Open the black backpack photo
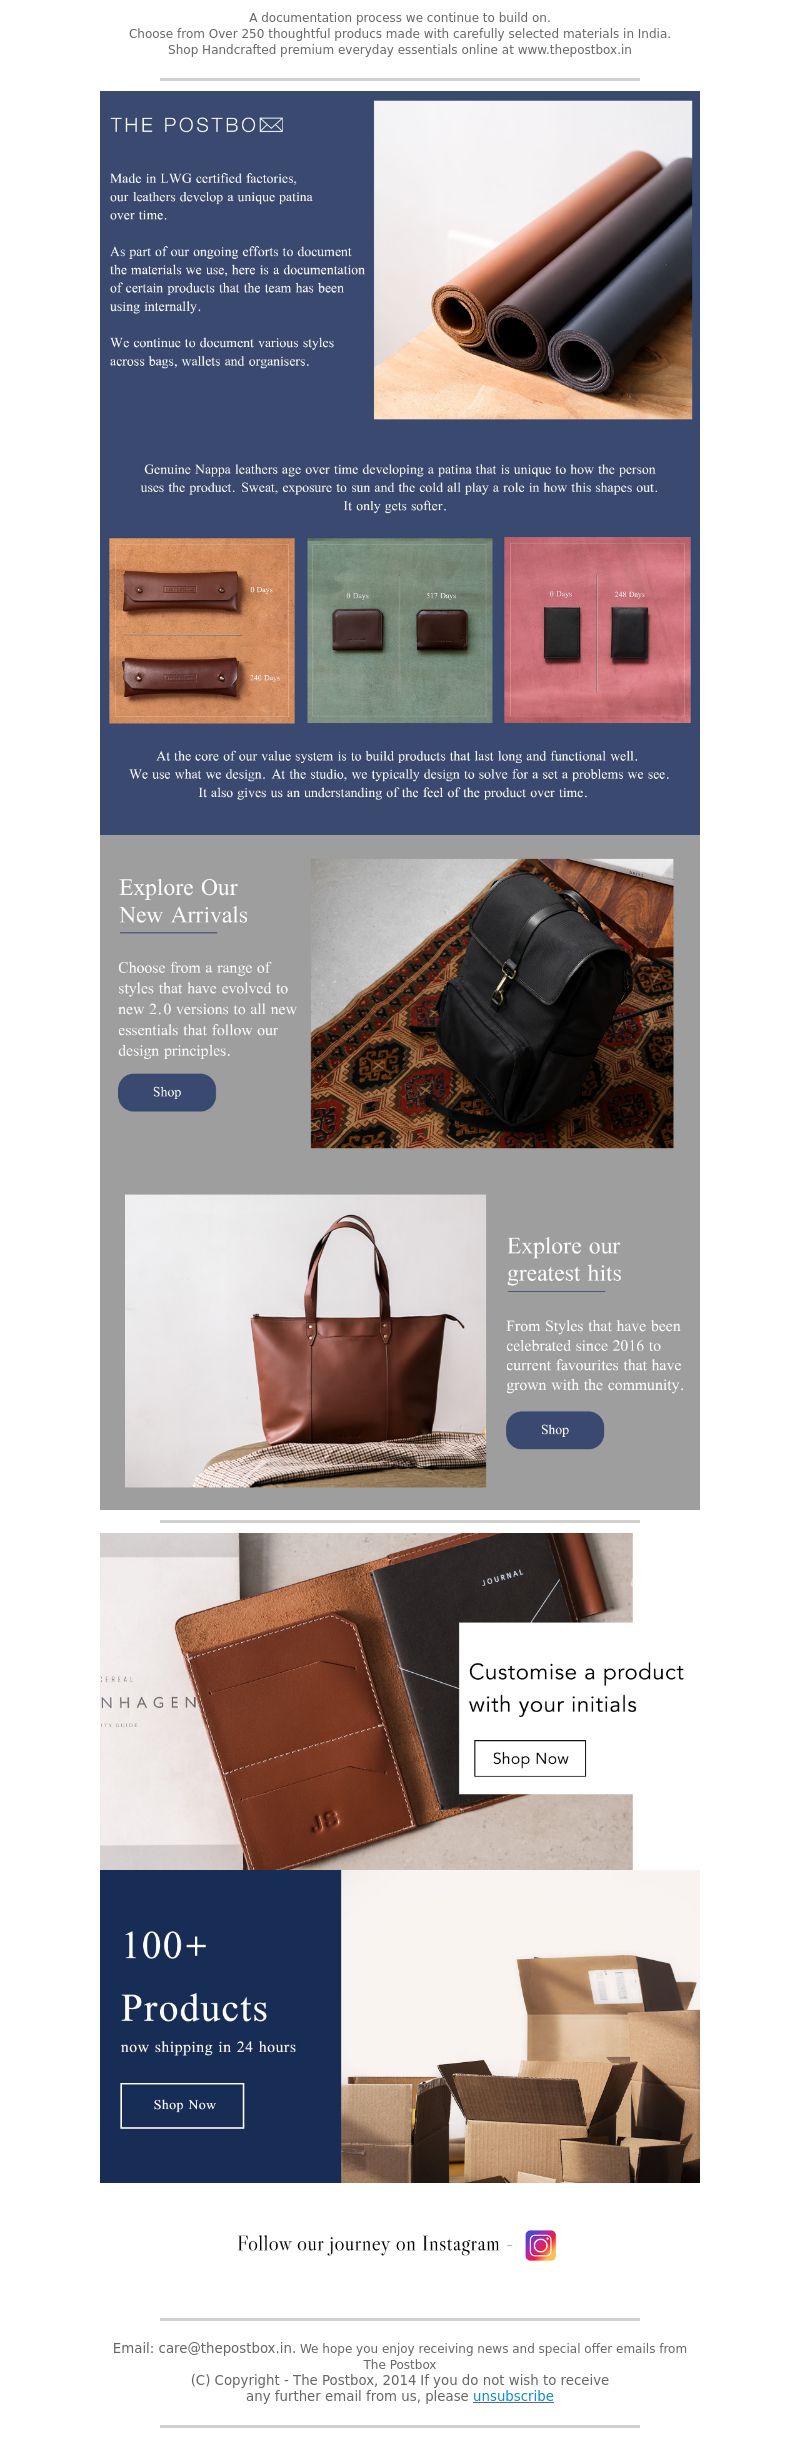This screenshot has width=800, height=2457. (x=492, y=1003)
